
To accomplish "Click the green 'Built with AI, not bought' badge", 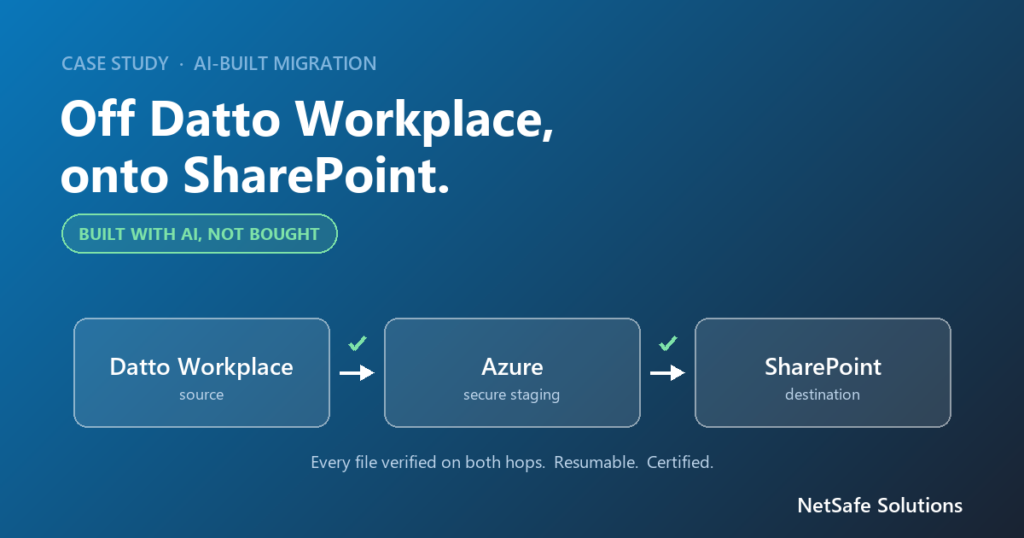I will [x=199, y=234].
